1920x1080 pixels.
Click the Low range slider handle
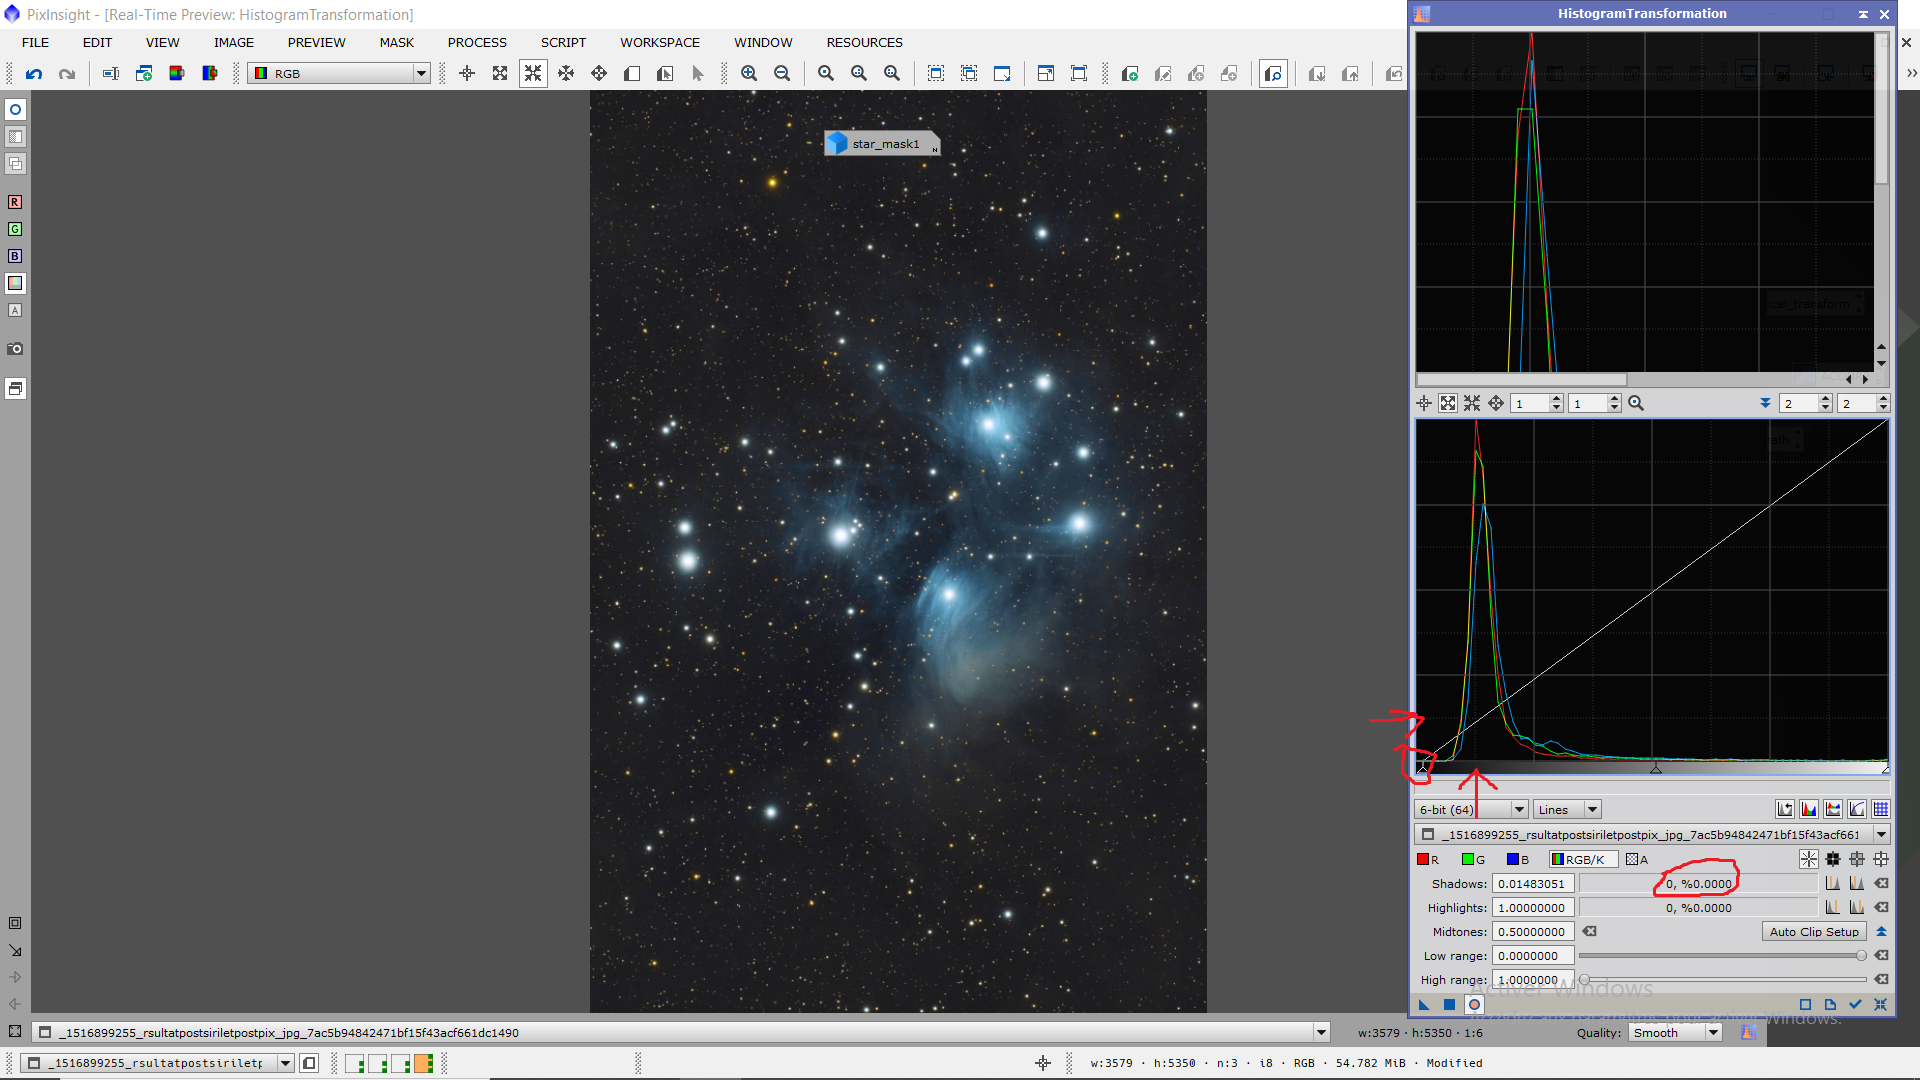pos(1861,956)
